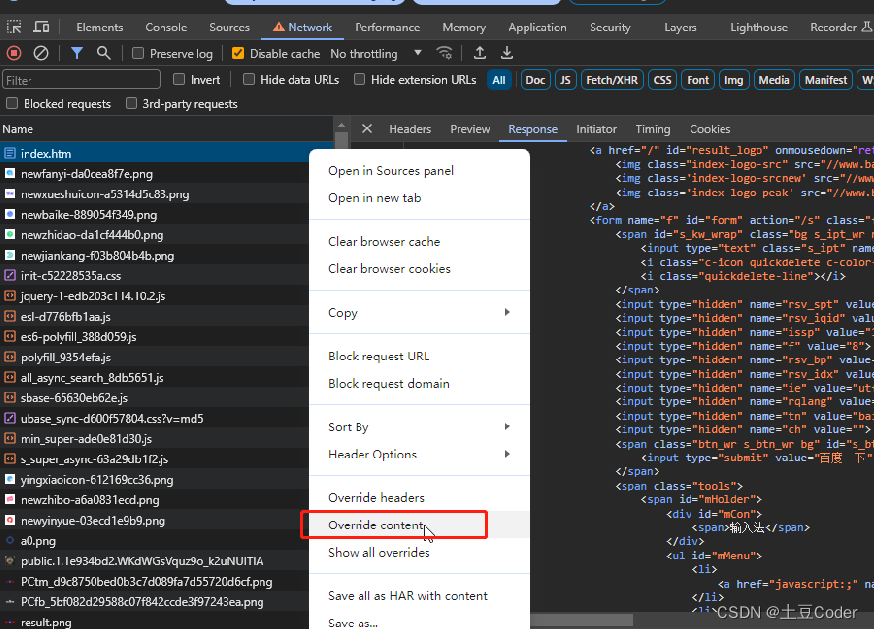Toggle the device toolbar icon
This screenshot has height=629, width=874.
tap(41, 26)
